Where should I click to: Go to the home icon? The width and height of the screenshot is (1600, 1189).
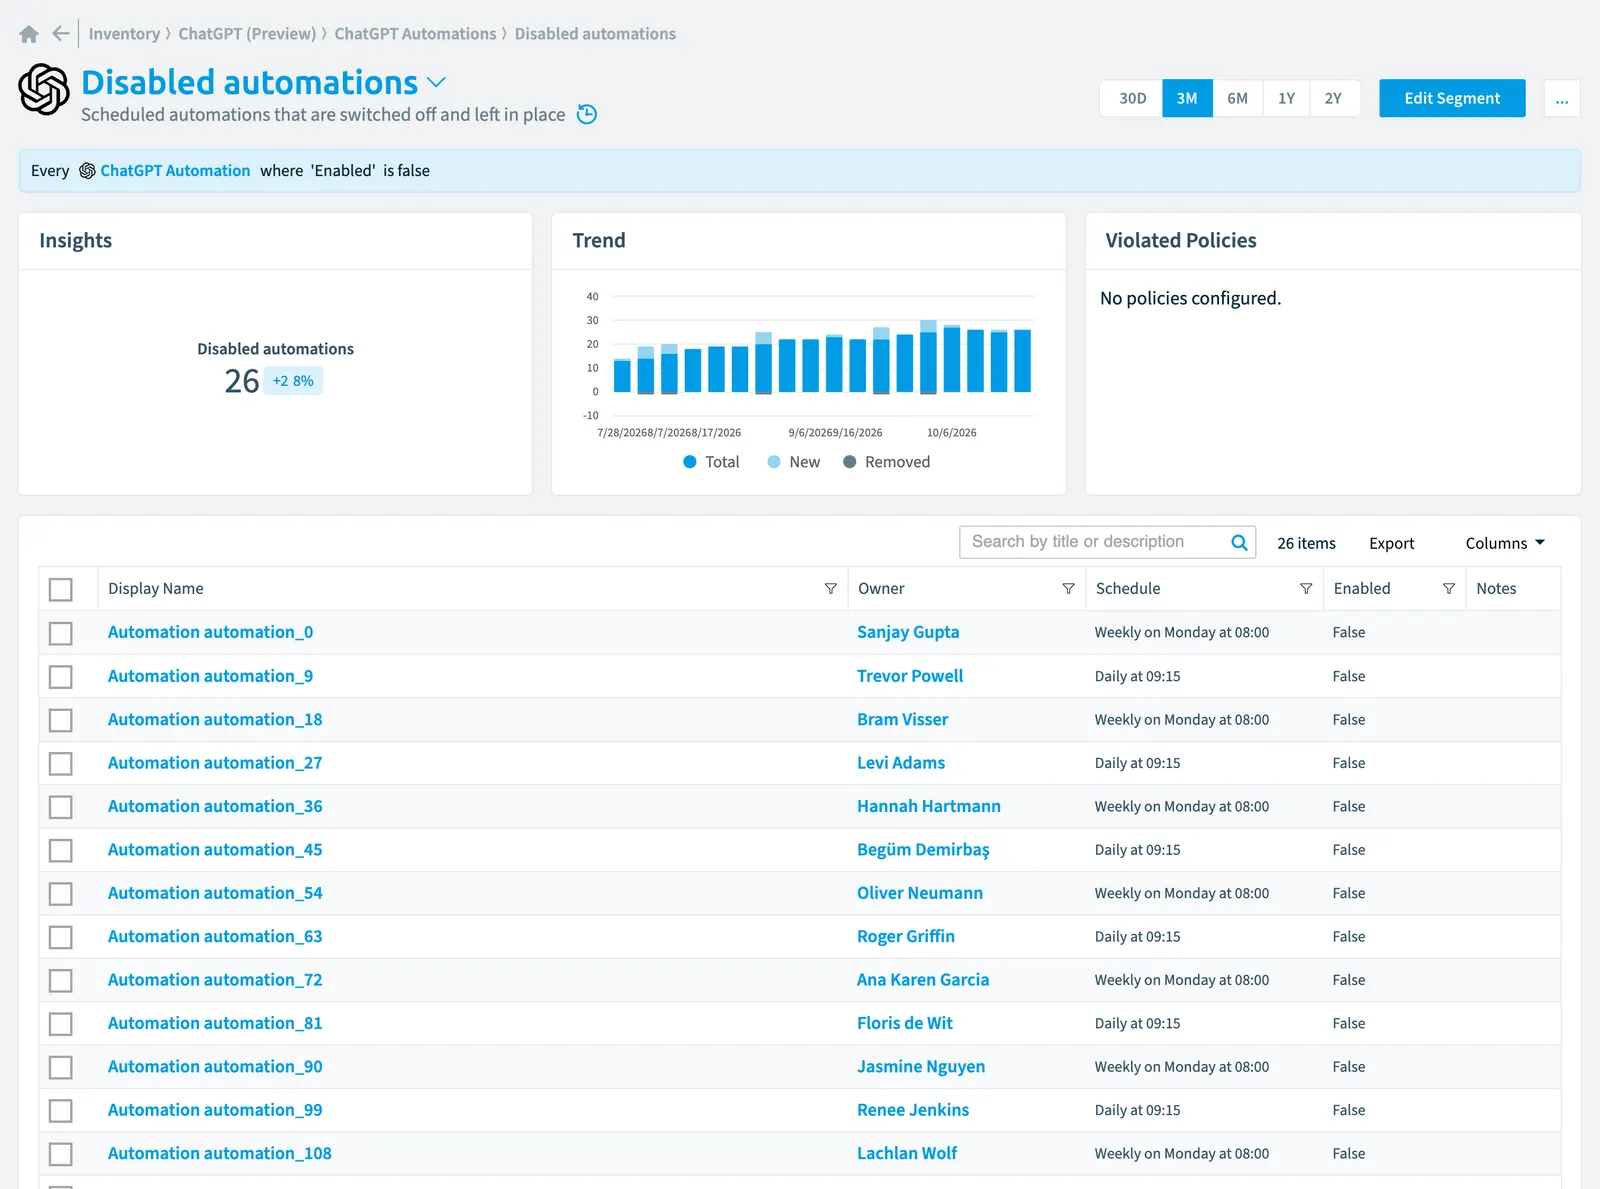(x=29, y=34)
